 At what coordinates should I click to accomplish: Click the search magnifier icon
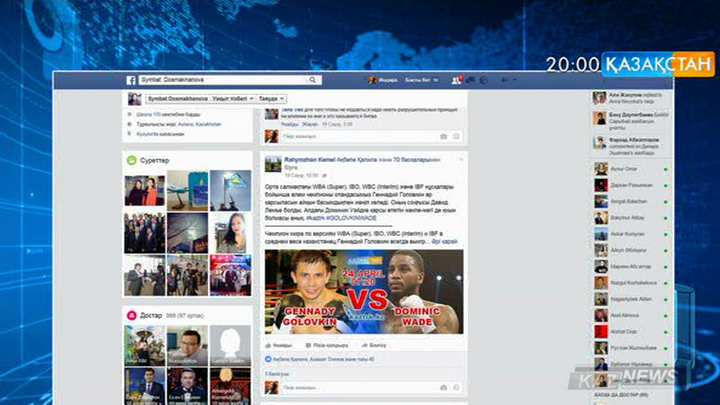313,80
